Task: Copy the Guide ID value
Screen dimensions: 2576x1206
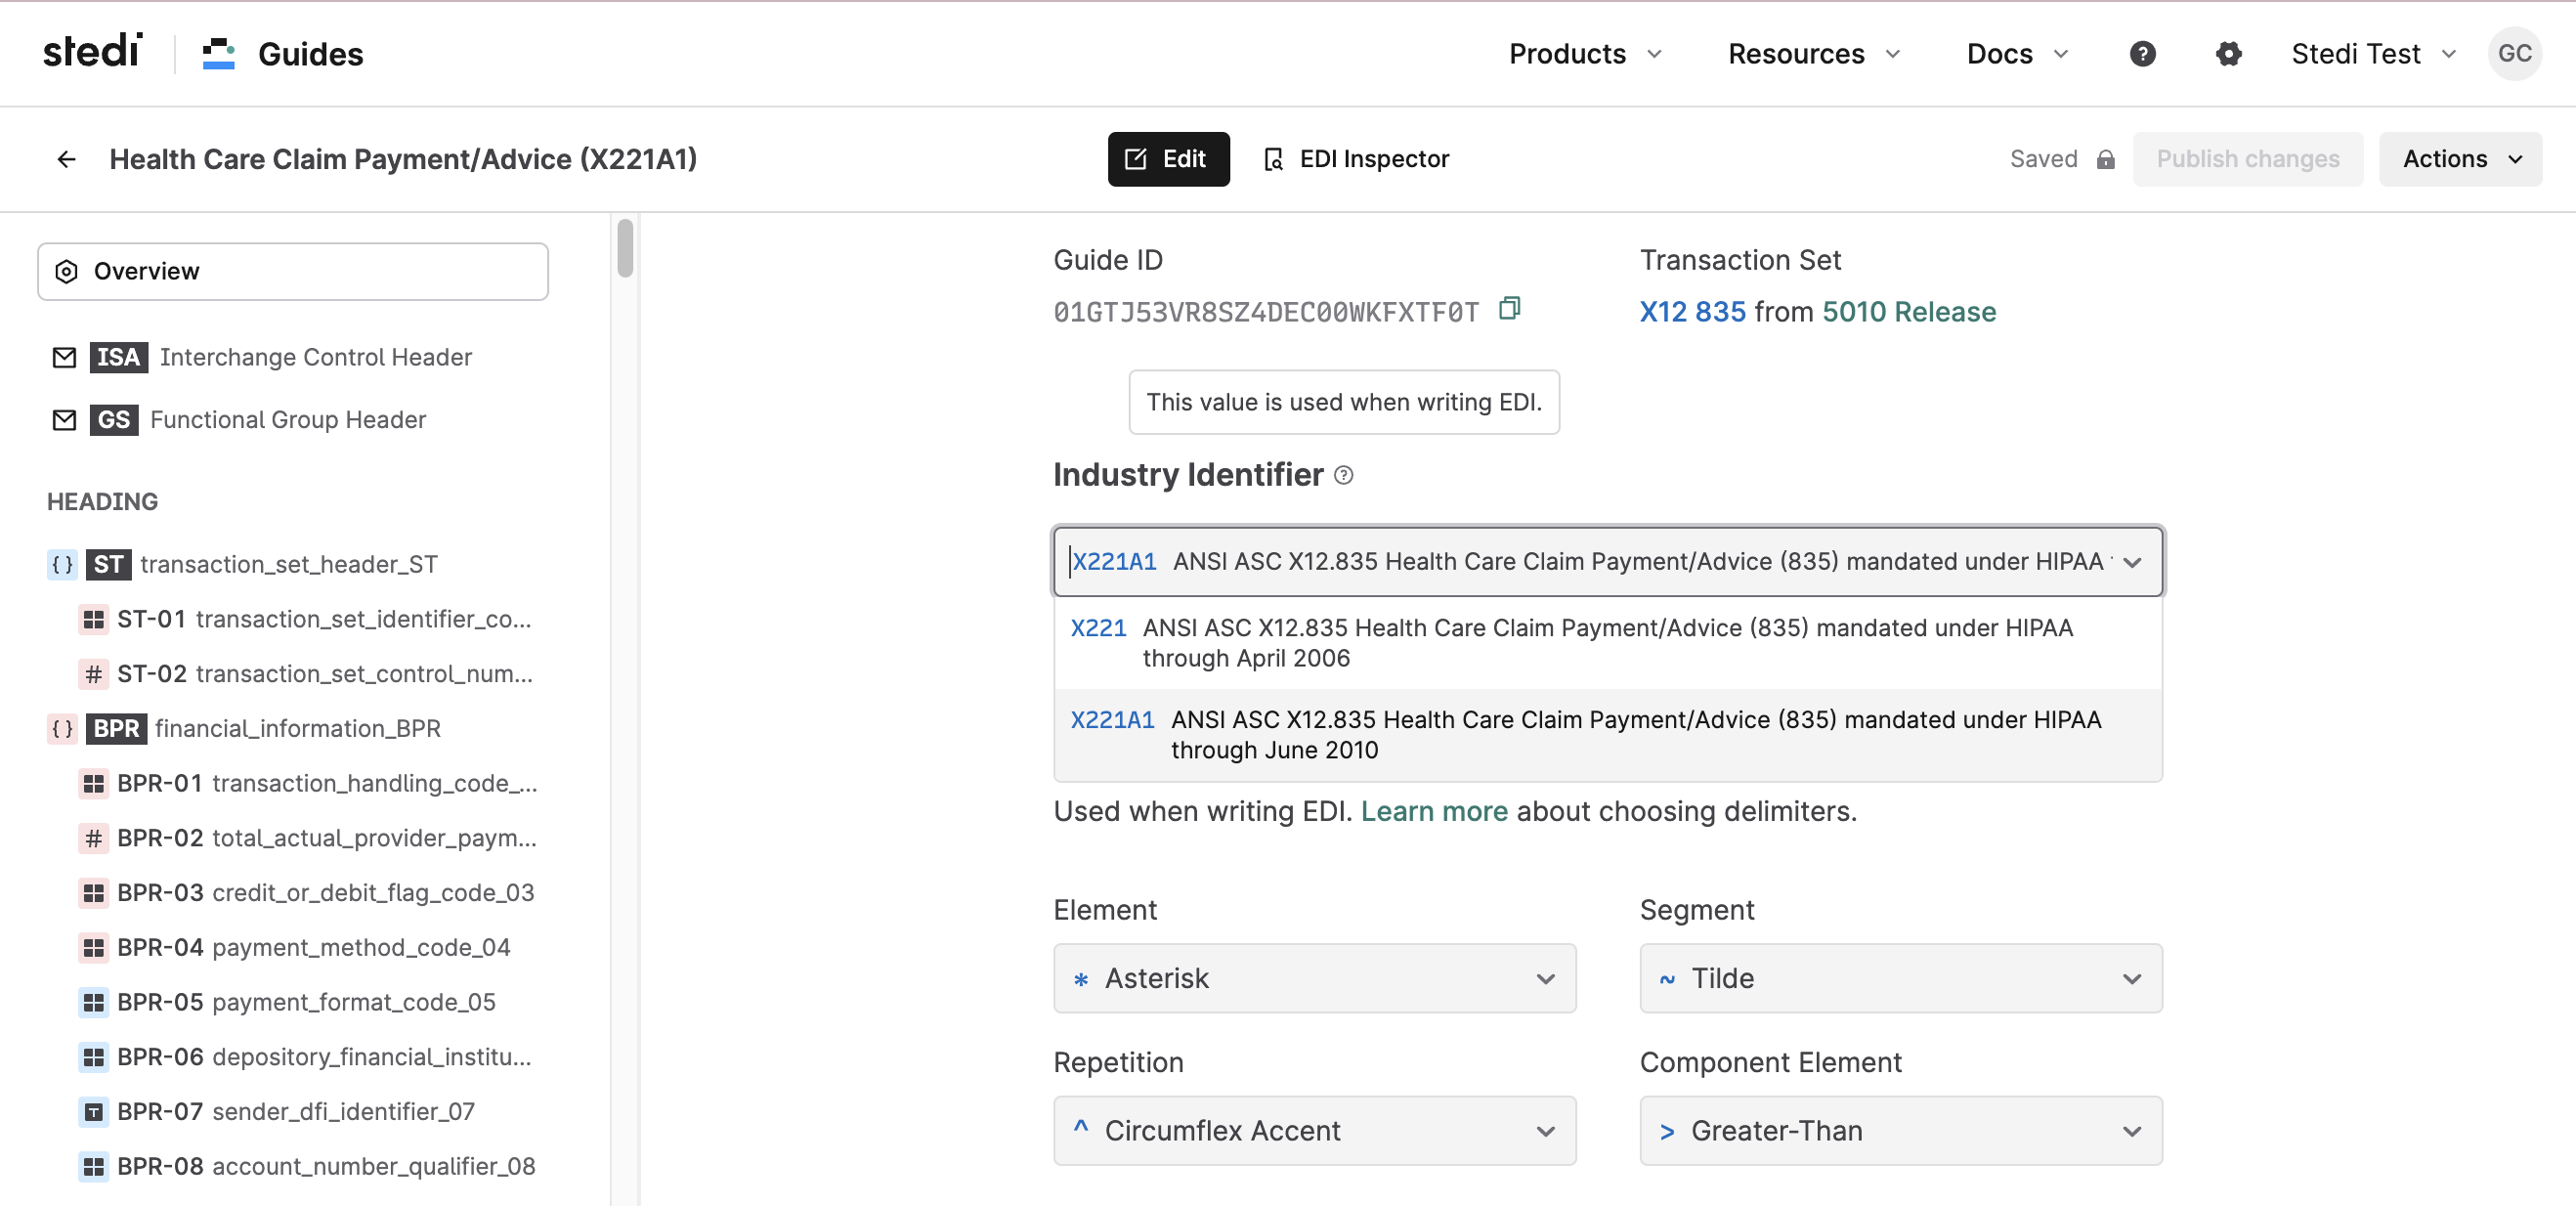Action: [1509, 309]
